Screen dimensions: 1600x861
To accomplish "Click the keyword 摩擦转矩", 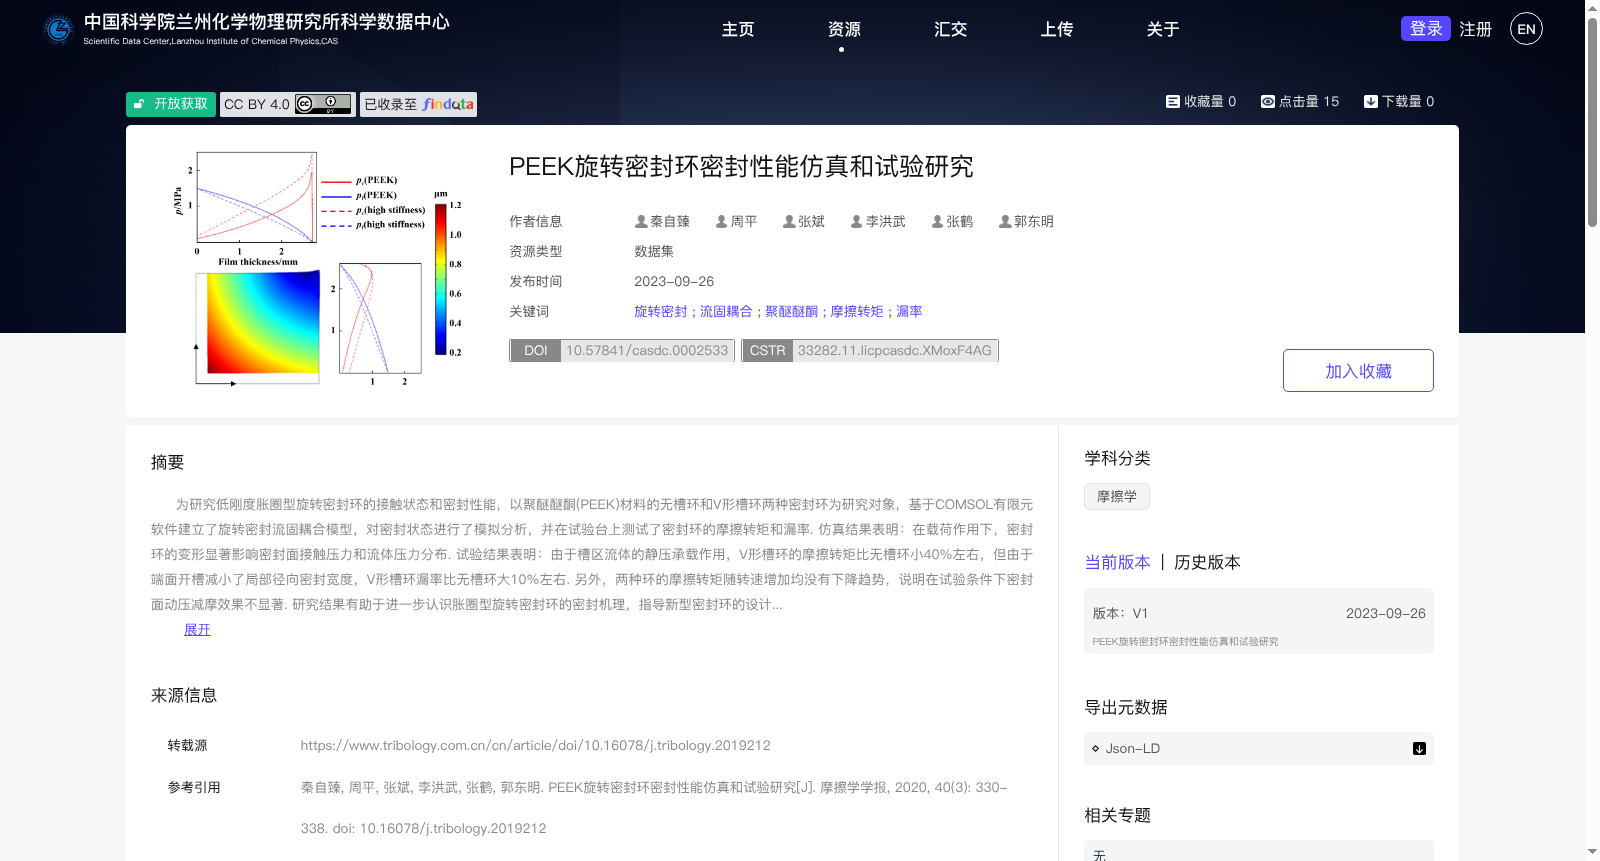I will (x=857, y=311).
